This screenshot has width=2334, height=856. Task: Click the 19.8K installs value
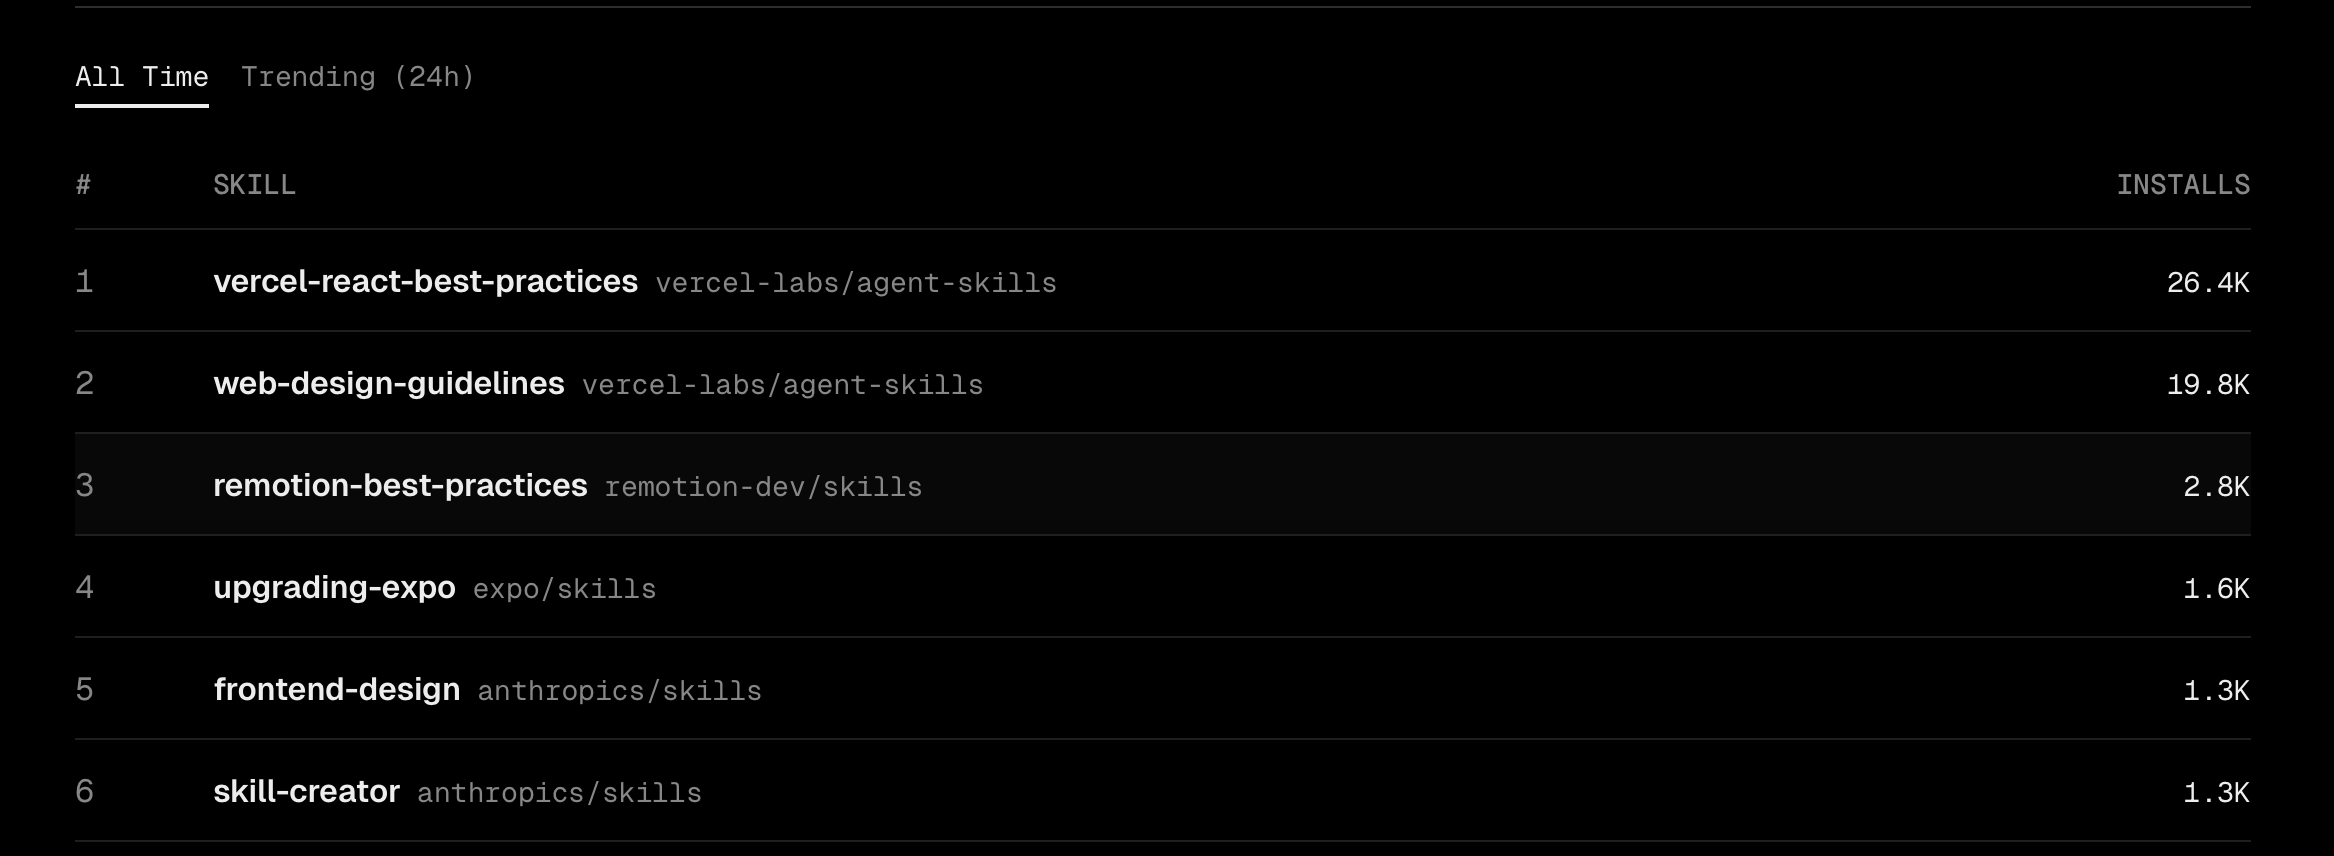point(2207,385)
